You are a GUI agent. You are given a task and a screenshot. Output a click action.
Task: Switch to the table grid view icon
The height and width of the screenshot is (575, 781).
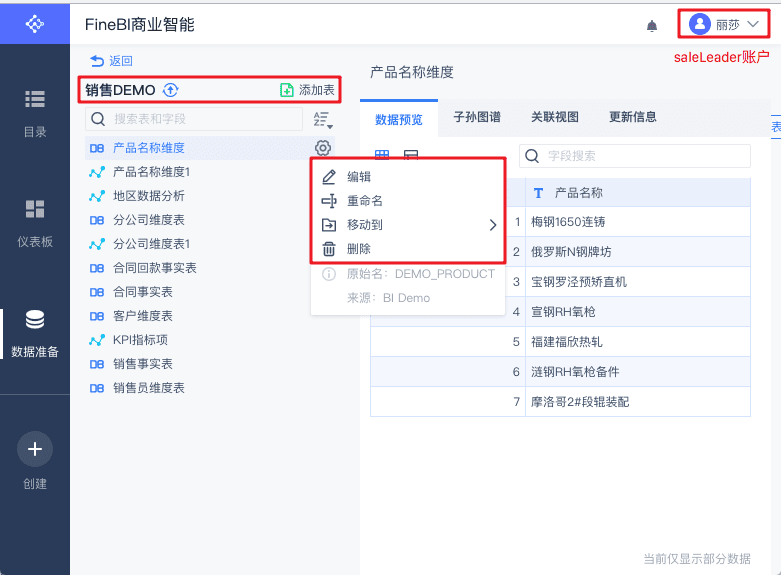coord(382,154)
